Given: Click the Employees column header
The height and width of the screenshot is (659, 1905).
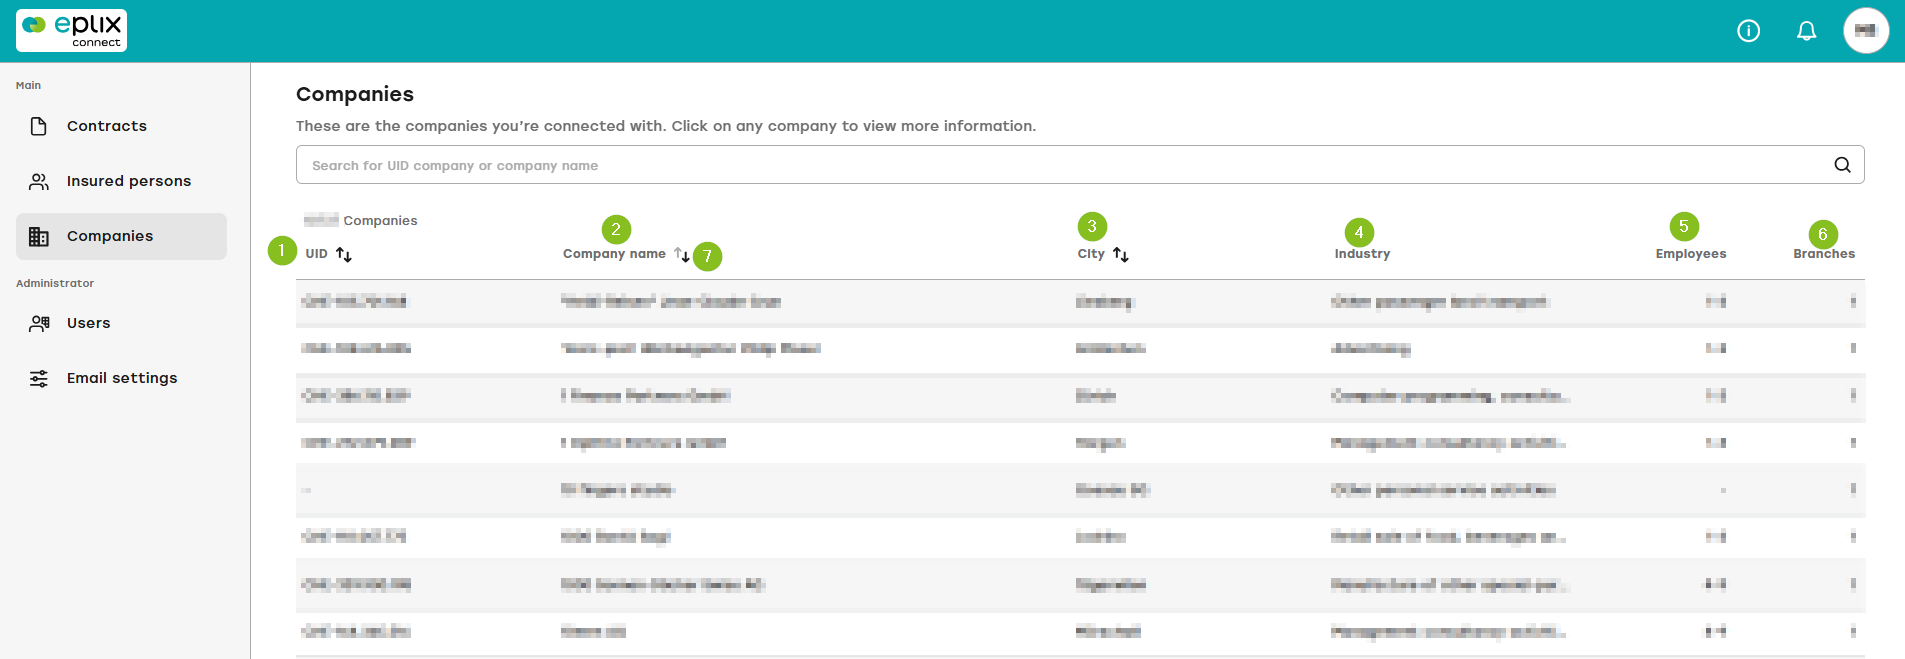Looking at the screenshot, I should point(1691,254).
